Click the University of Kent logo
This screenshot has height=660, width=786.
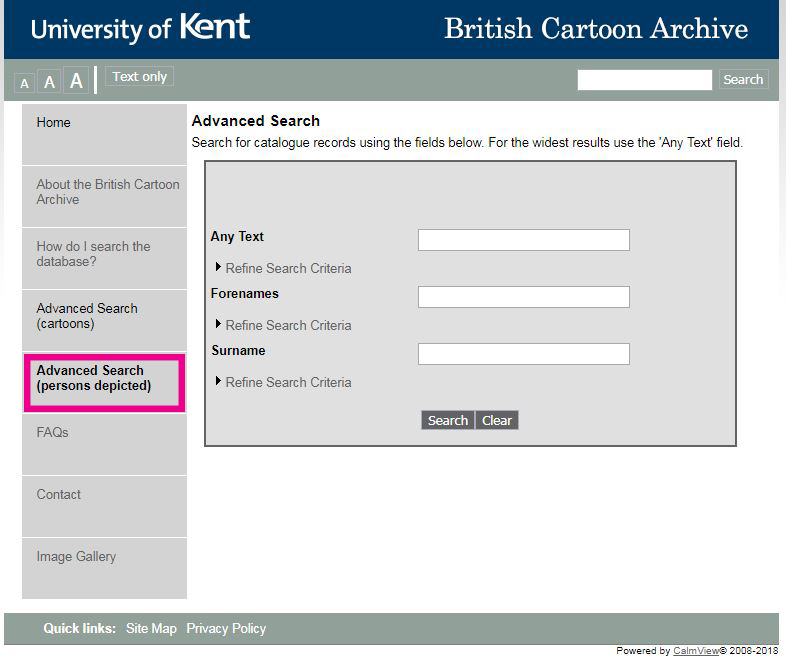tap(140, 28)
